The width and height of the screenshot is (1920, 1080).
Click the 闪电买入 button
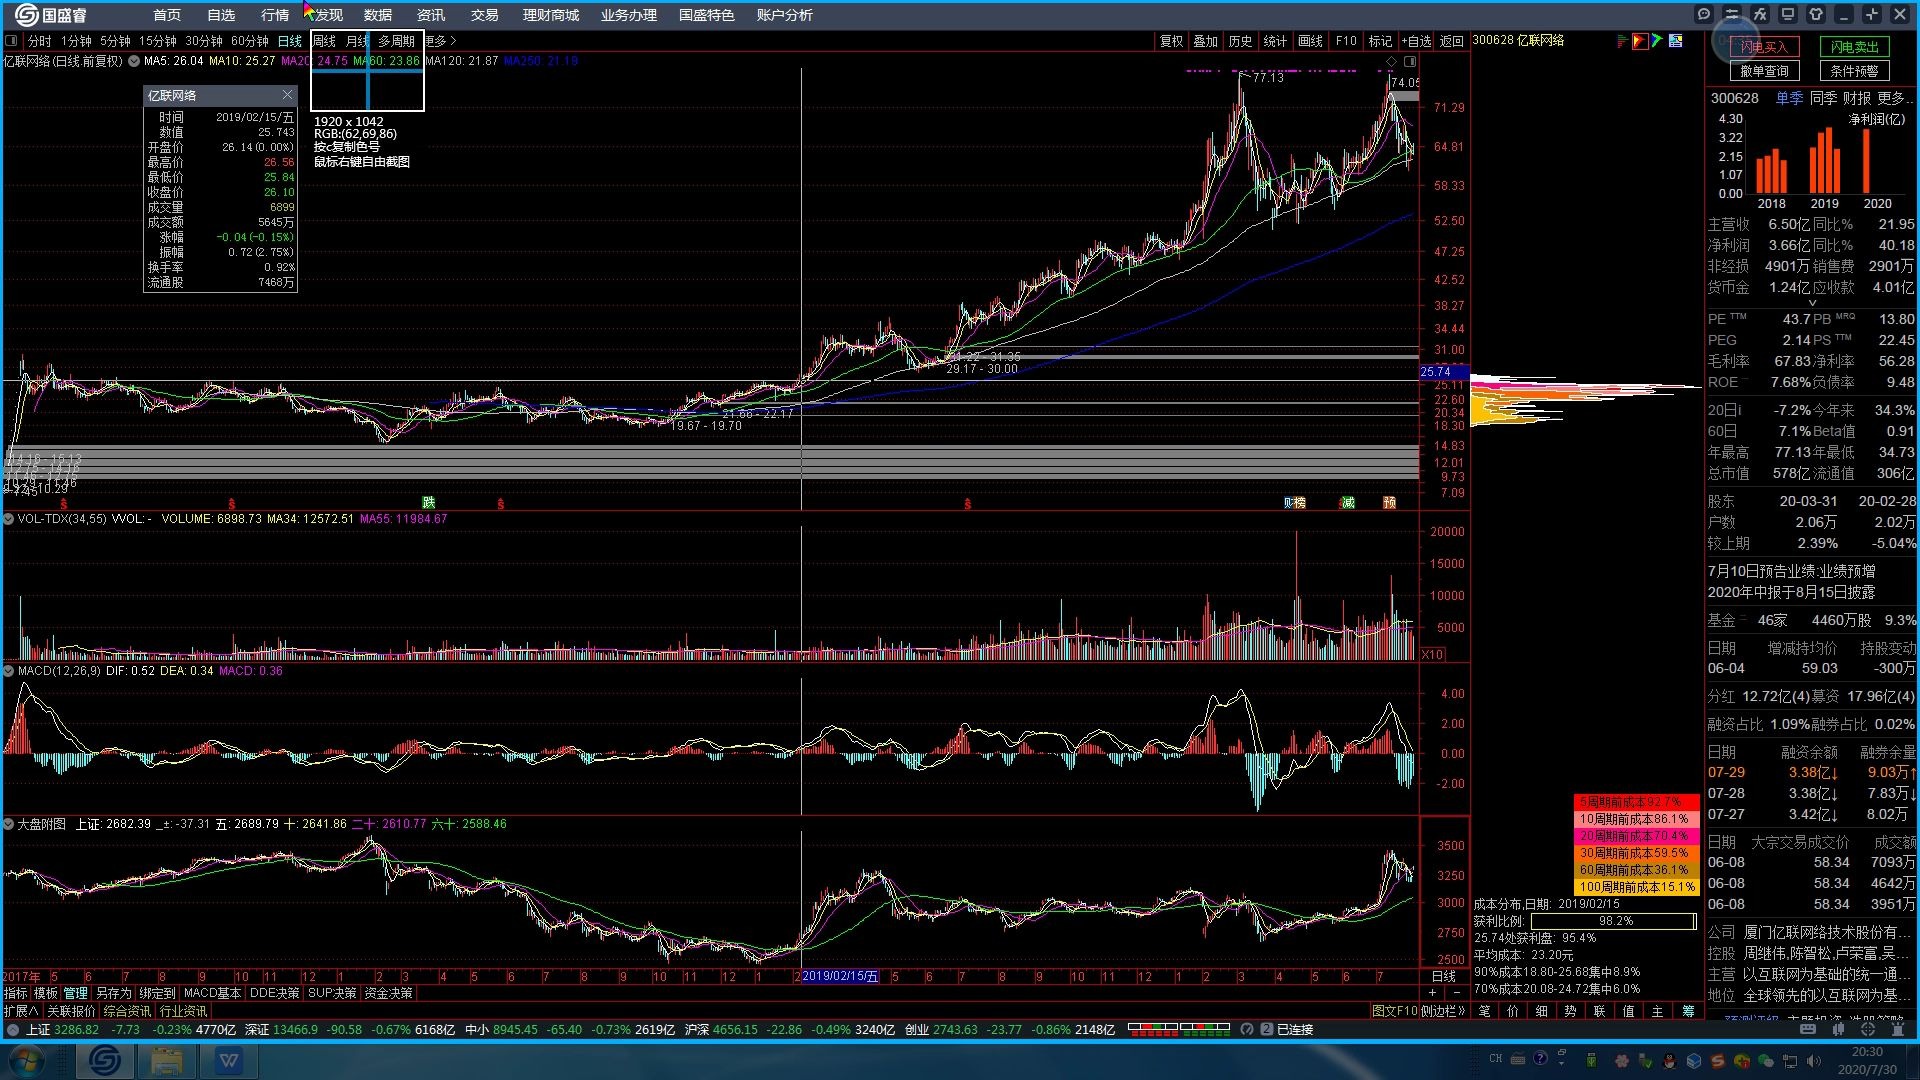pyautogui.click(x=1765, y=47)
